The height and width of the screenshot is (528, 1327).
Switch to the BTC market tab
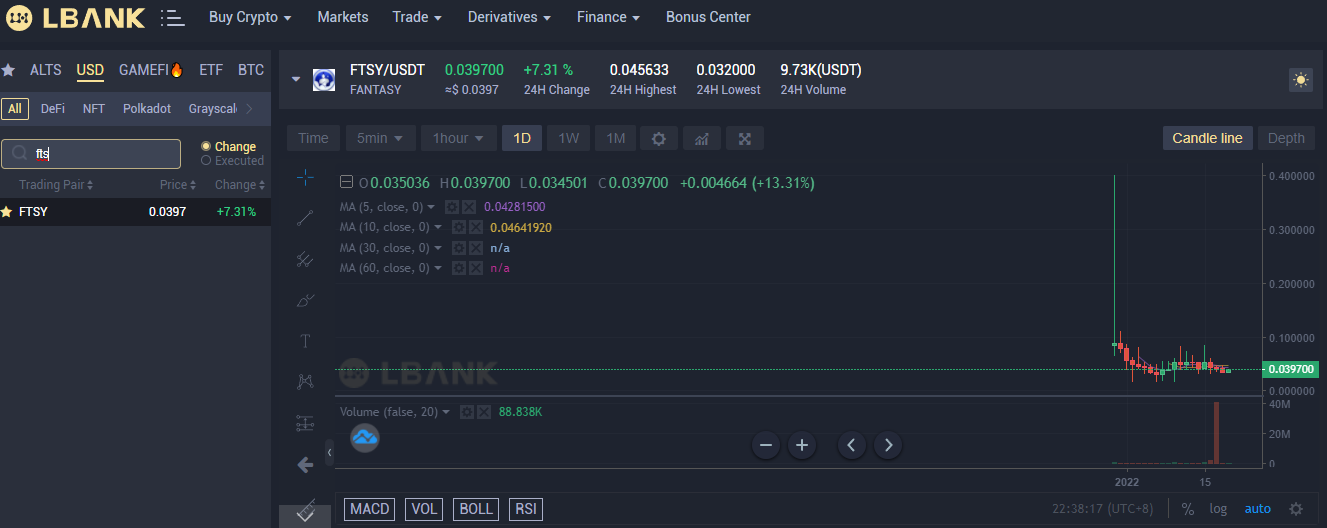click(x=251, y=70)
